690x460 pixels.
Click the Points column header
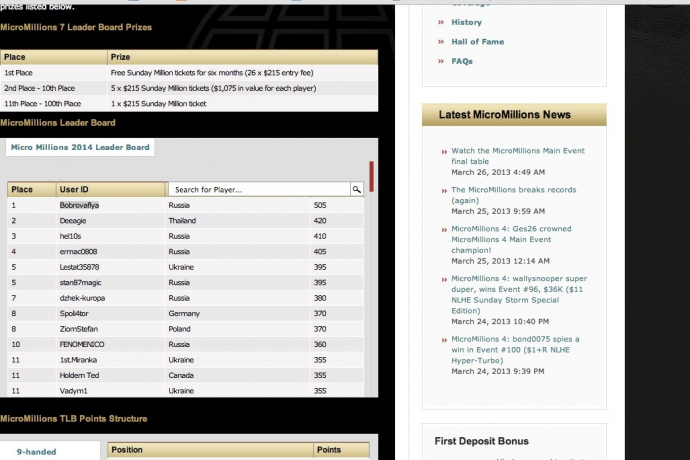coord(341,450)
